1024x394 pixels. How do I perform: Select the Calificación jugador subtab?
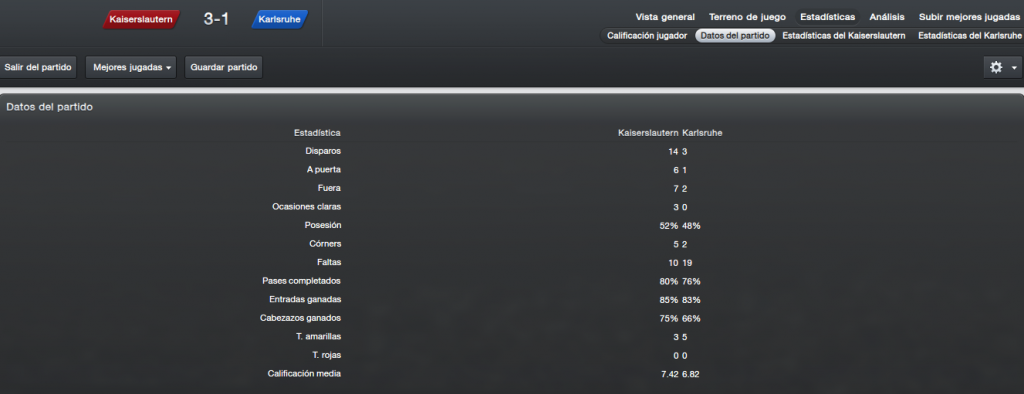pos(647,36)
